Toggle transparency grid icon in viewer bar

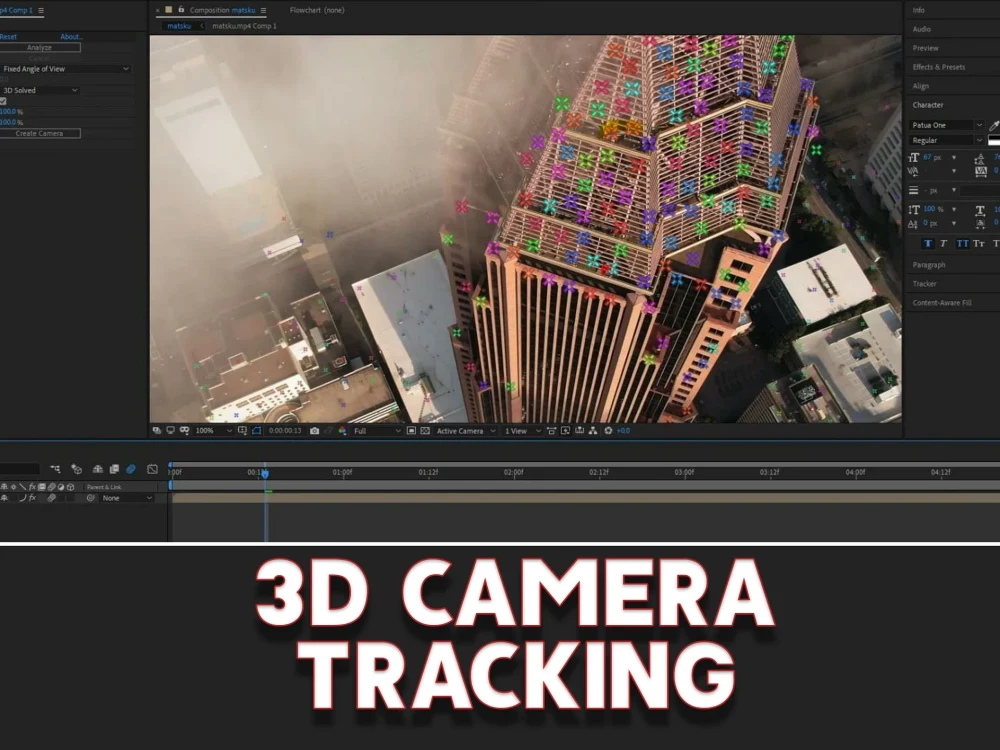click(425, 431)
